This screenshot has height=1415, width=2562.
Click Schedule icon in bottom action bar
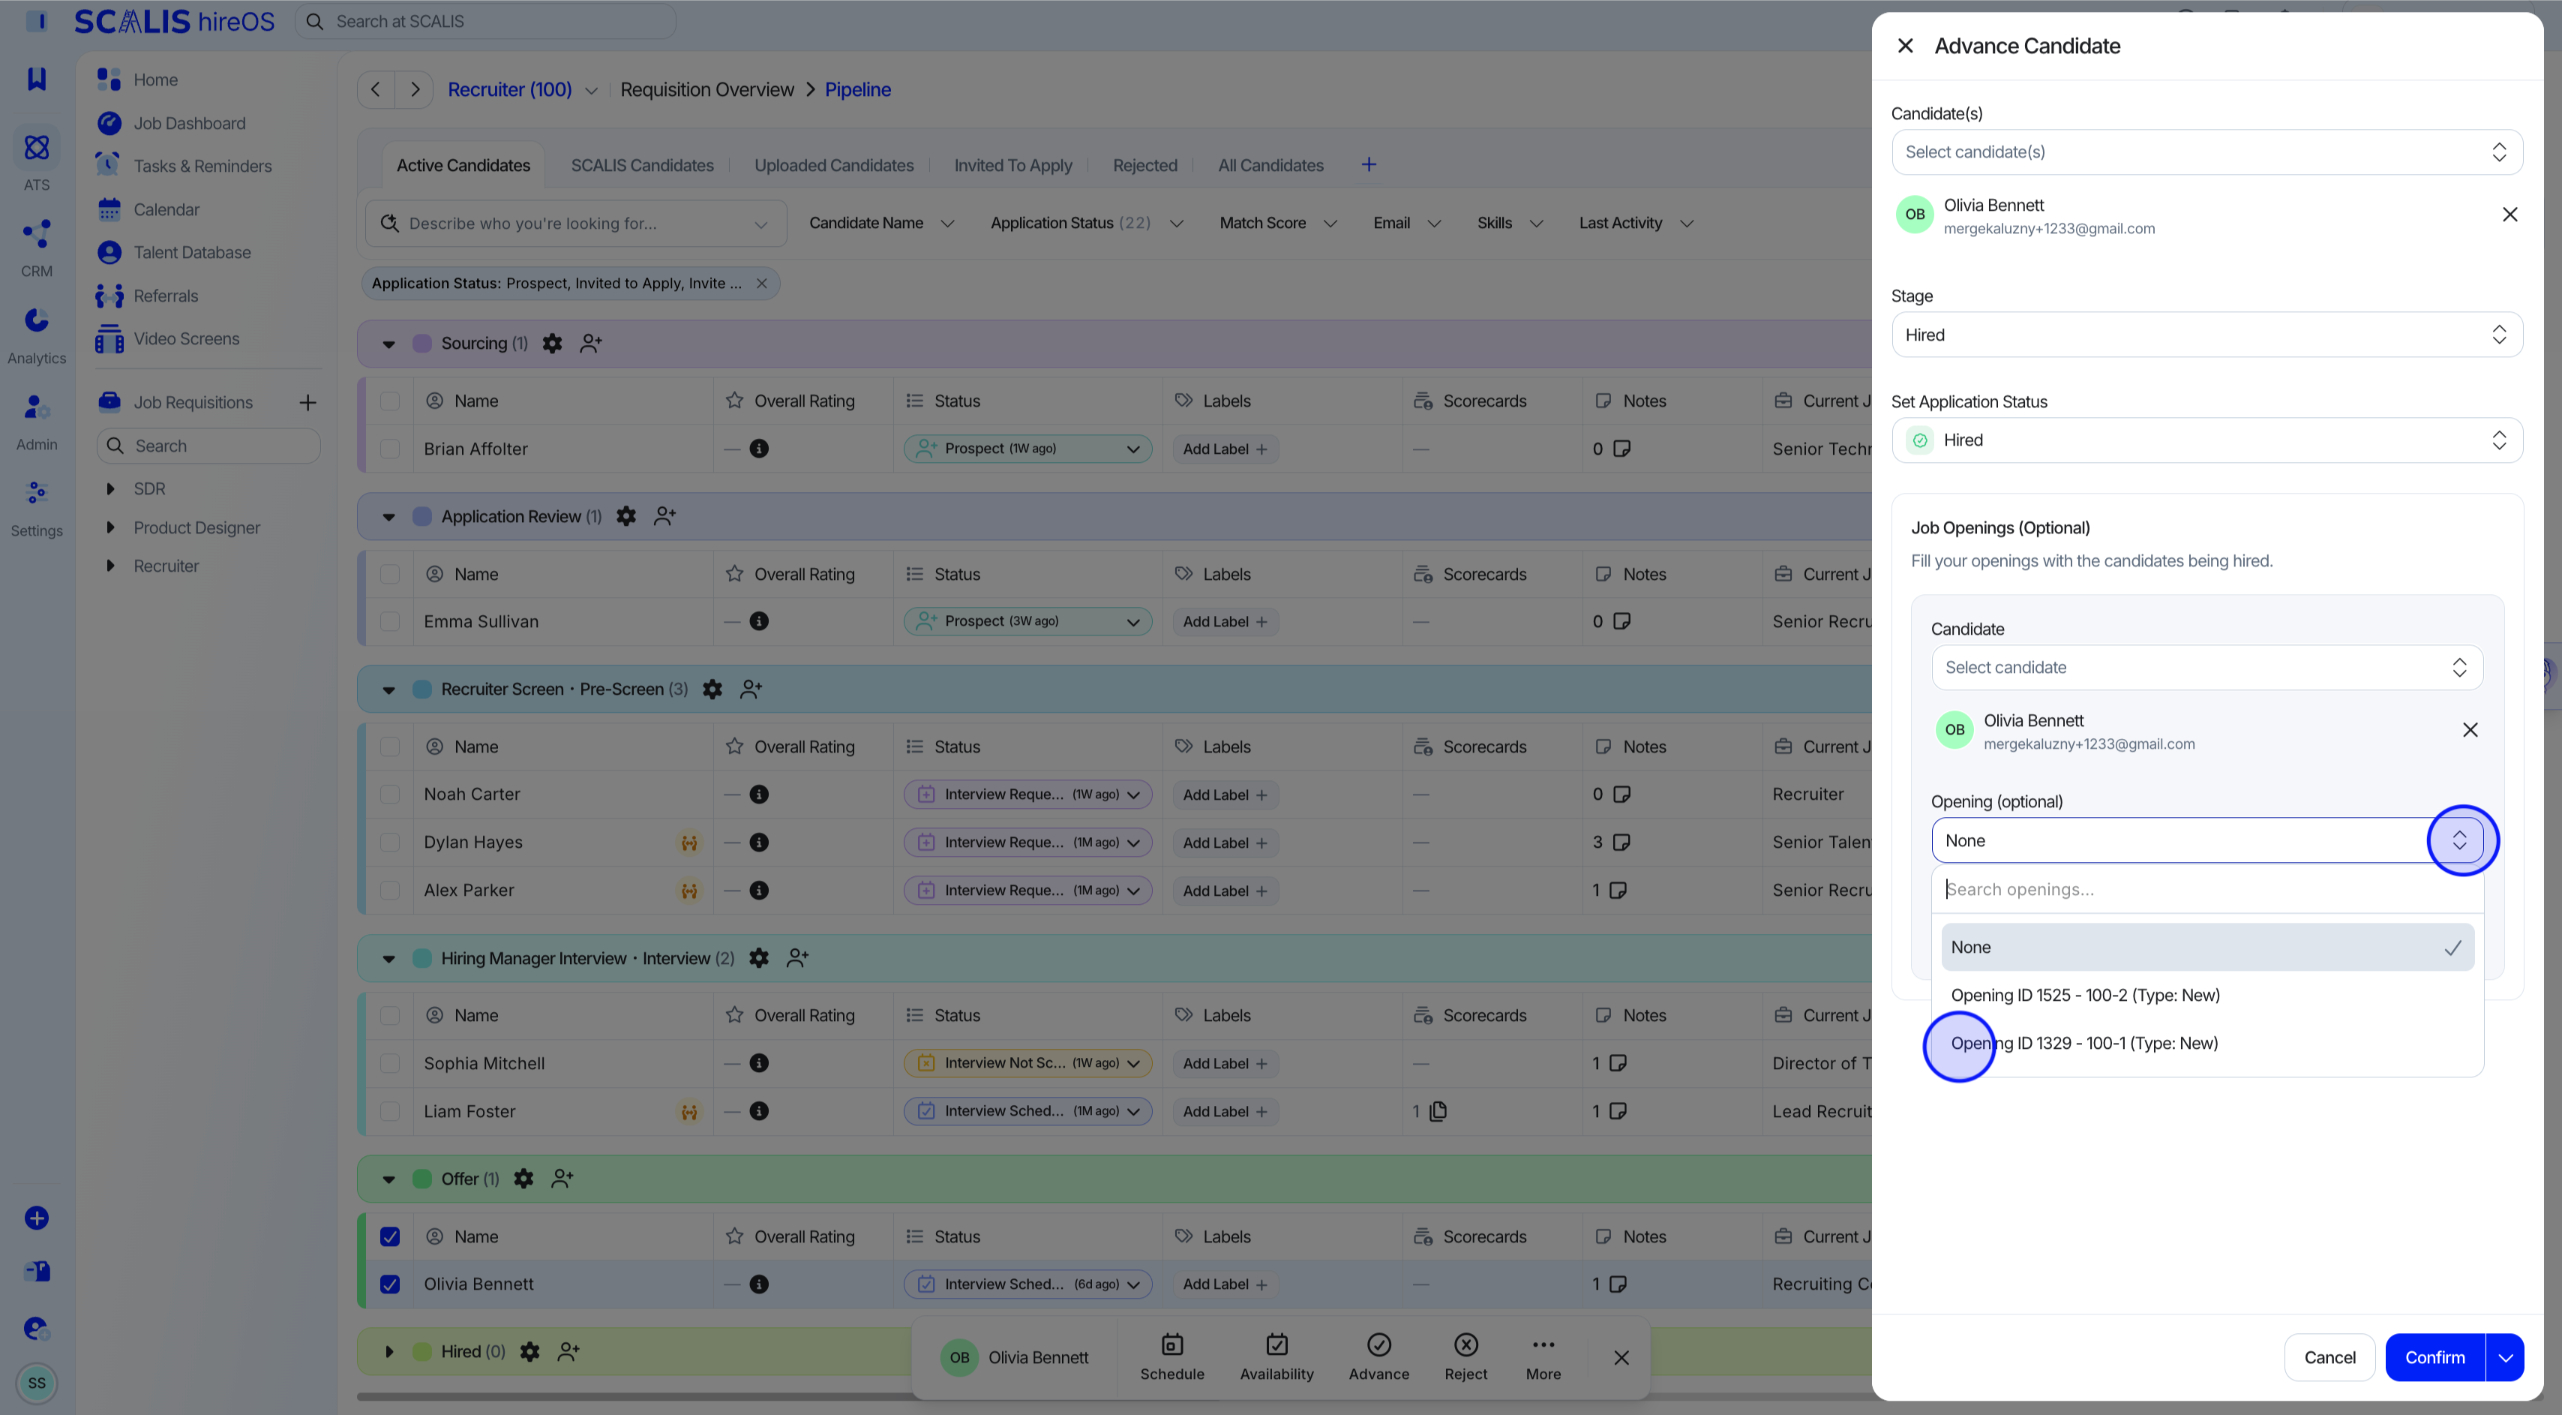(1172, 1345)
